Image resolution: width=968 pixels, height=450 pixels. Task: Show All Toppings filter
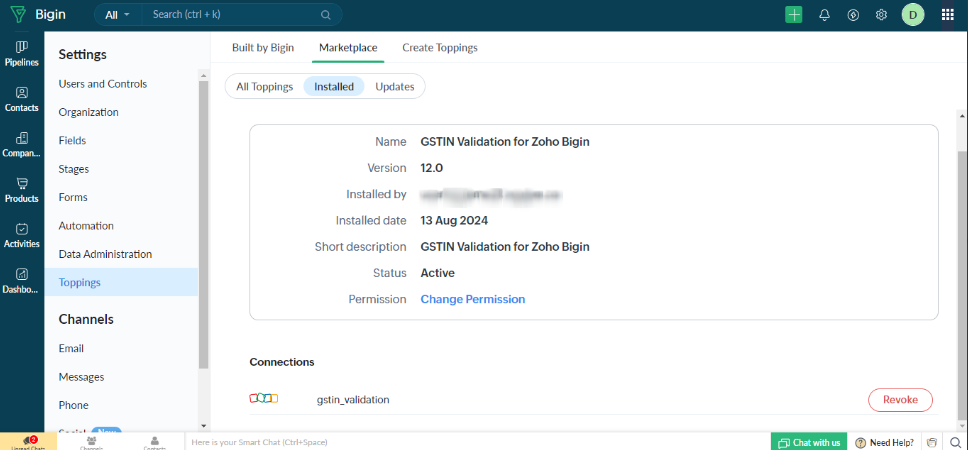click(x=264, y=86)
